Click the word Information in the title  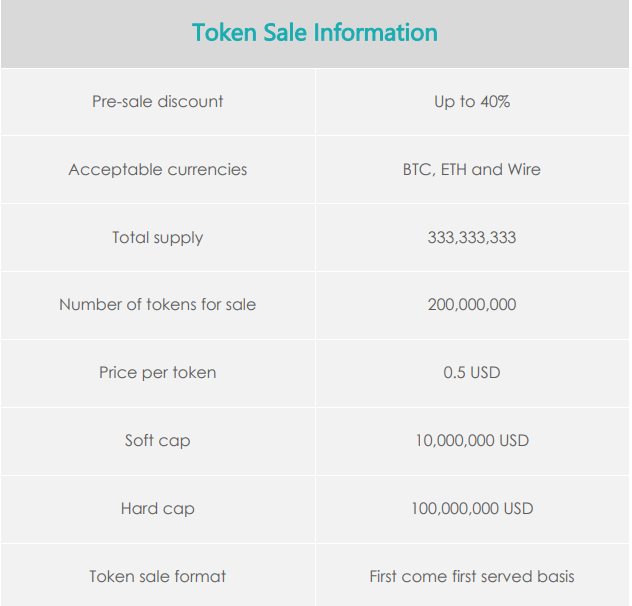pyautogui.click(x=376, y=33)
